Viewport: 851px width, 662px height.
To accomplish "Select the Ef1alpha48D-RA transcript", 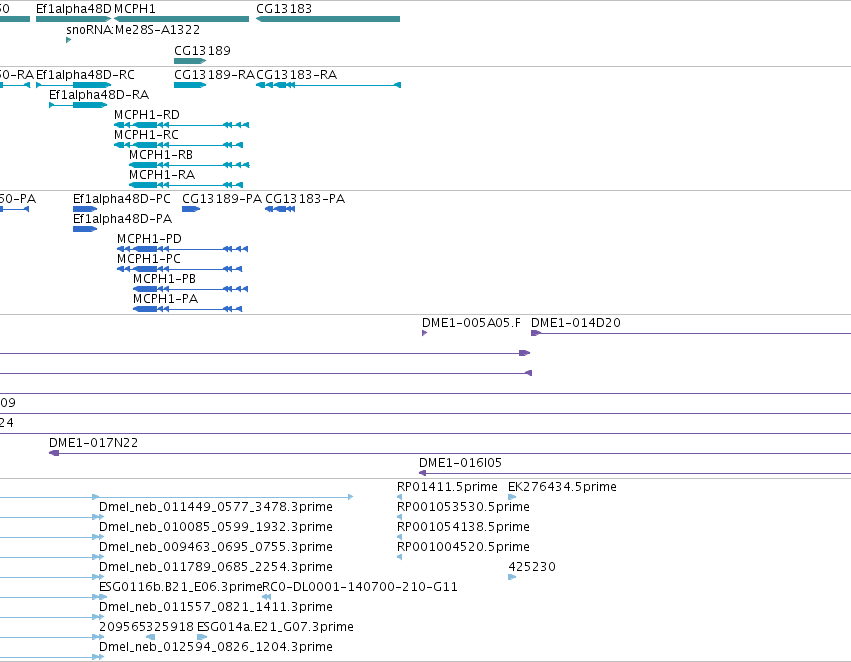I will [x=78, y=105].
